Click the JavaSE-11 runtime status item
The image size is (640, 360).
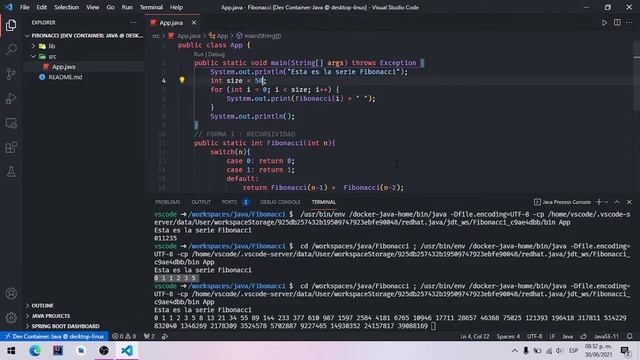click(607, 336)
